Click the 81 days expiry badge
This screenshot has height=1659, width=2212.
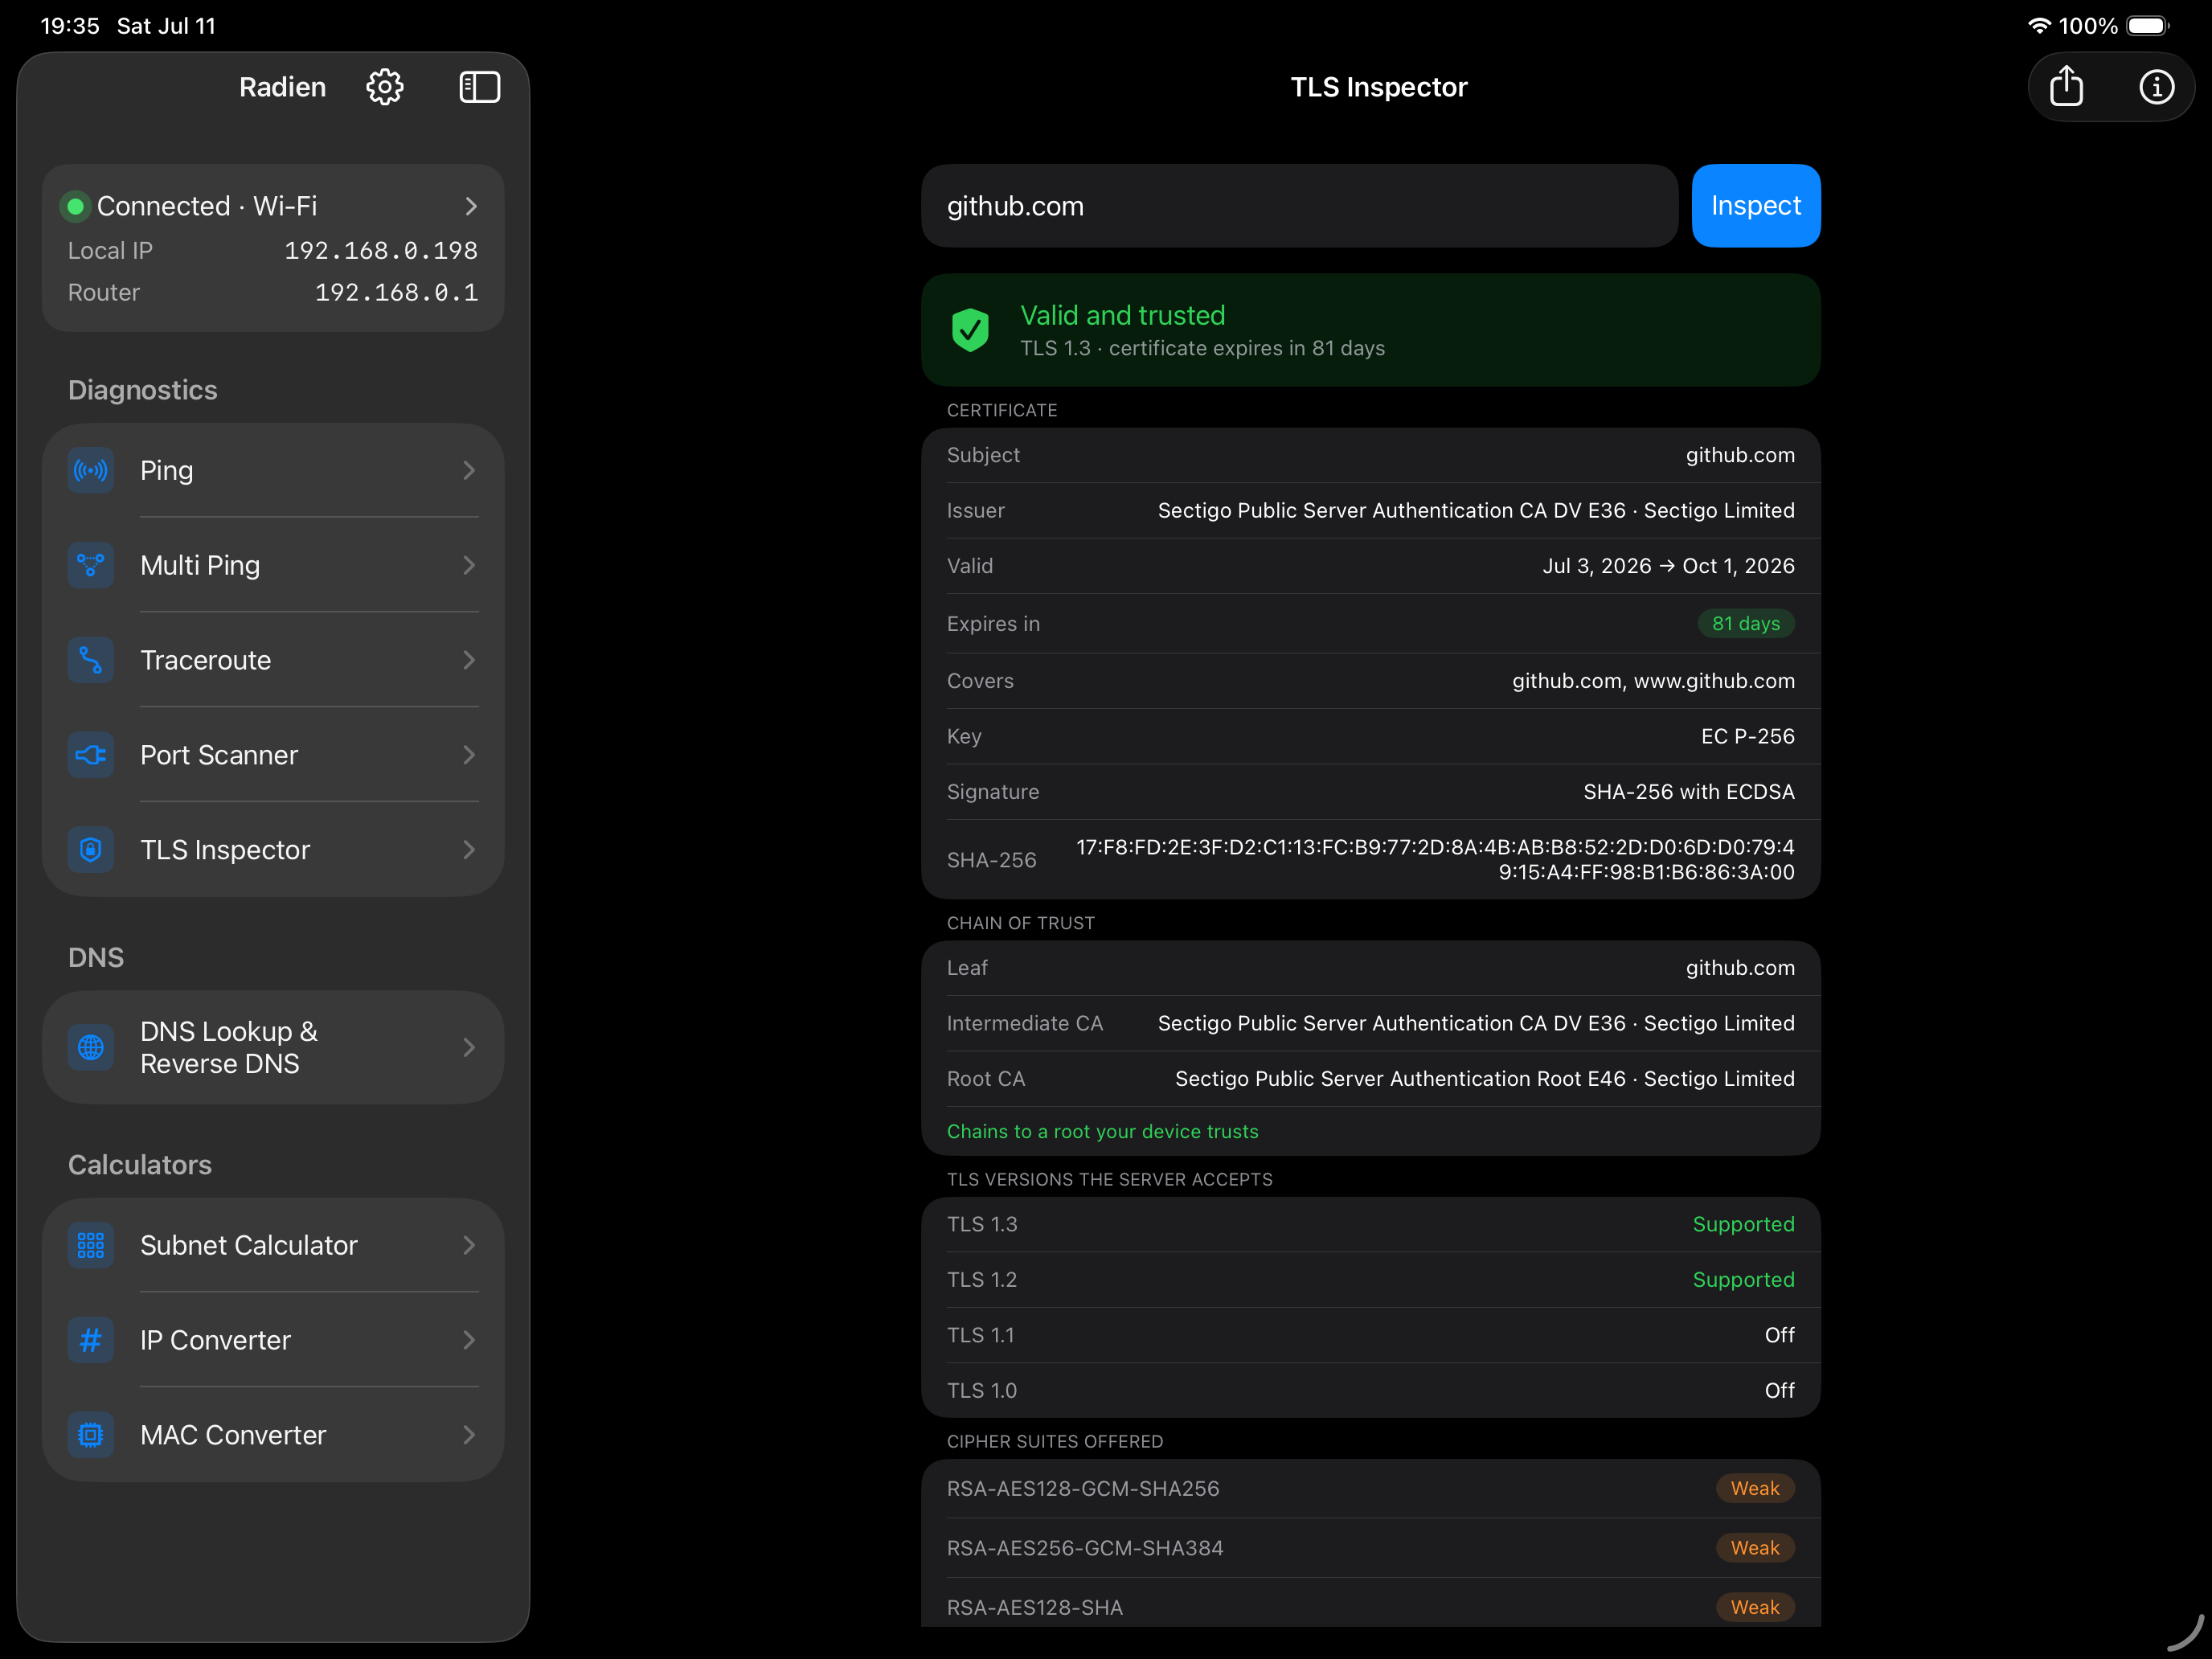tap(1745, 624)
